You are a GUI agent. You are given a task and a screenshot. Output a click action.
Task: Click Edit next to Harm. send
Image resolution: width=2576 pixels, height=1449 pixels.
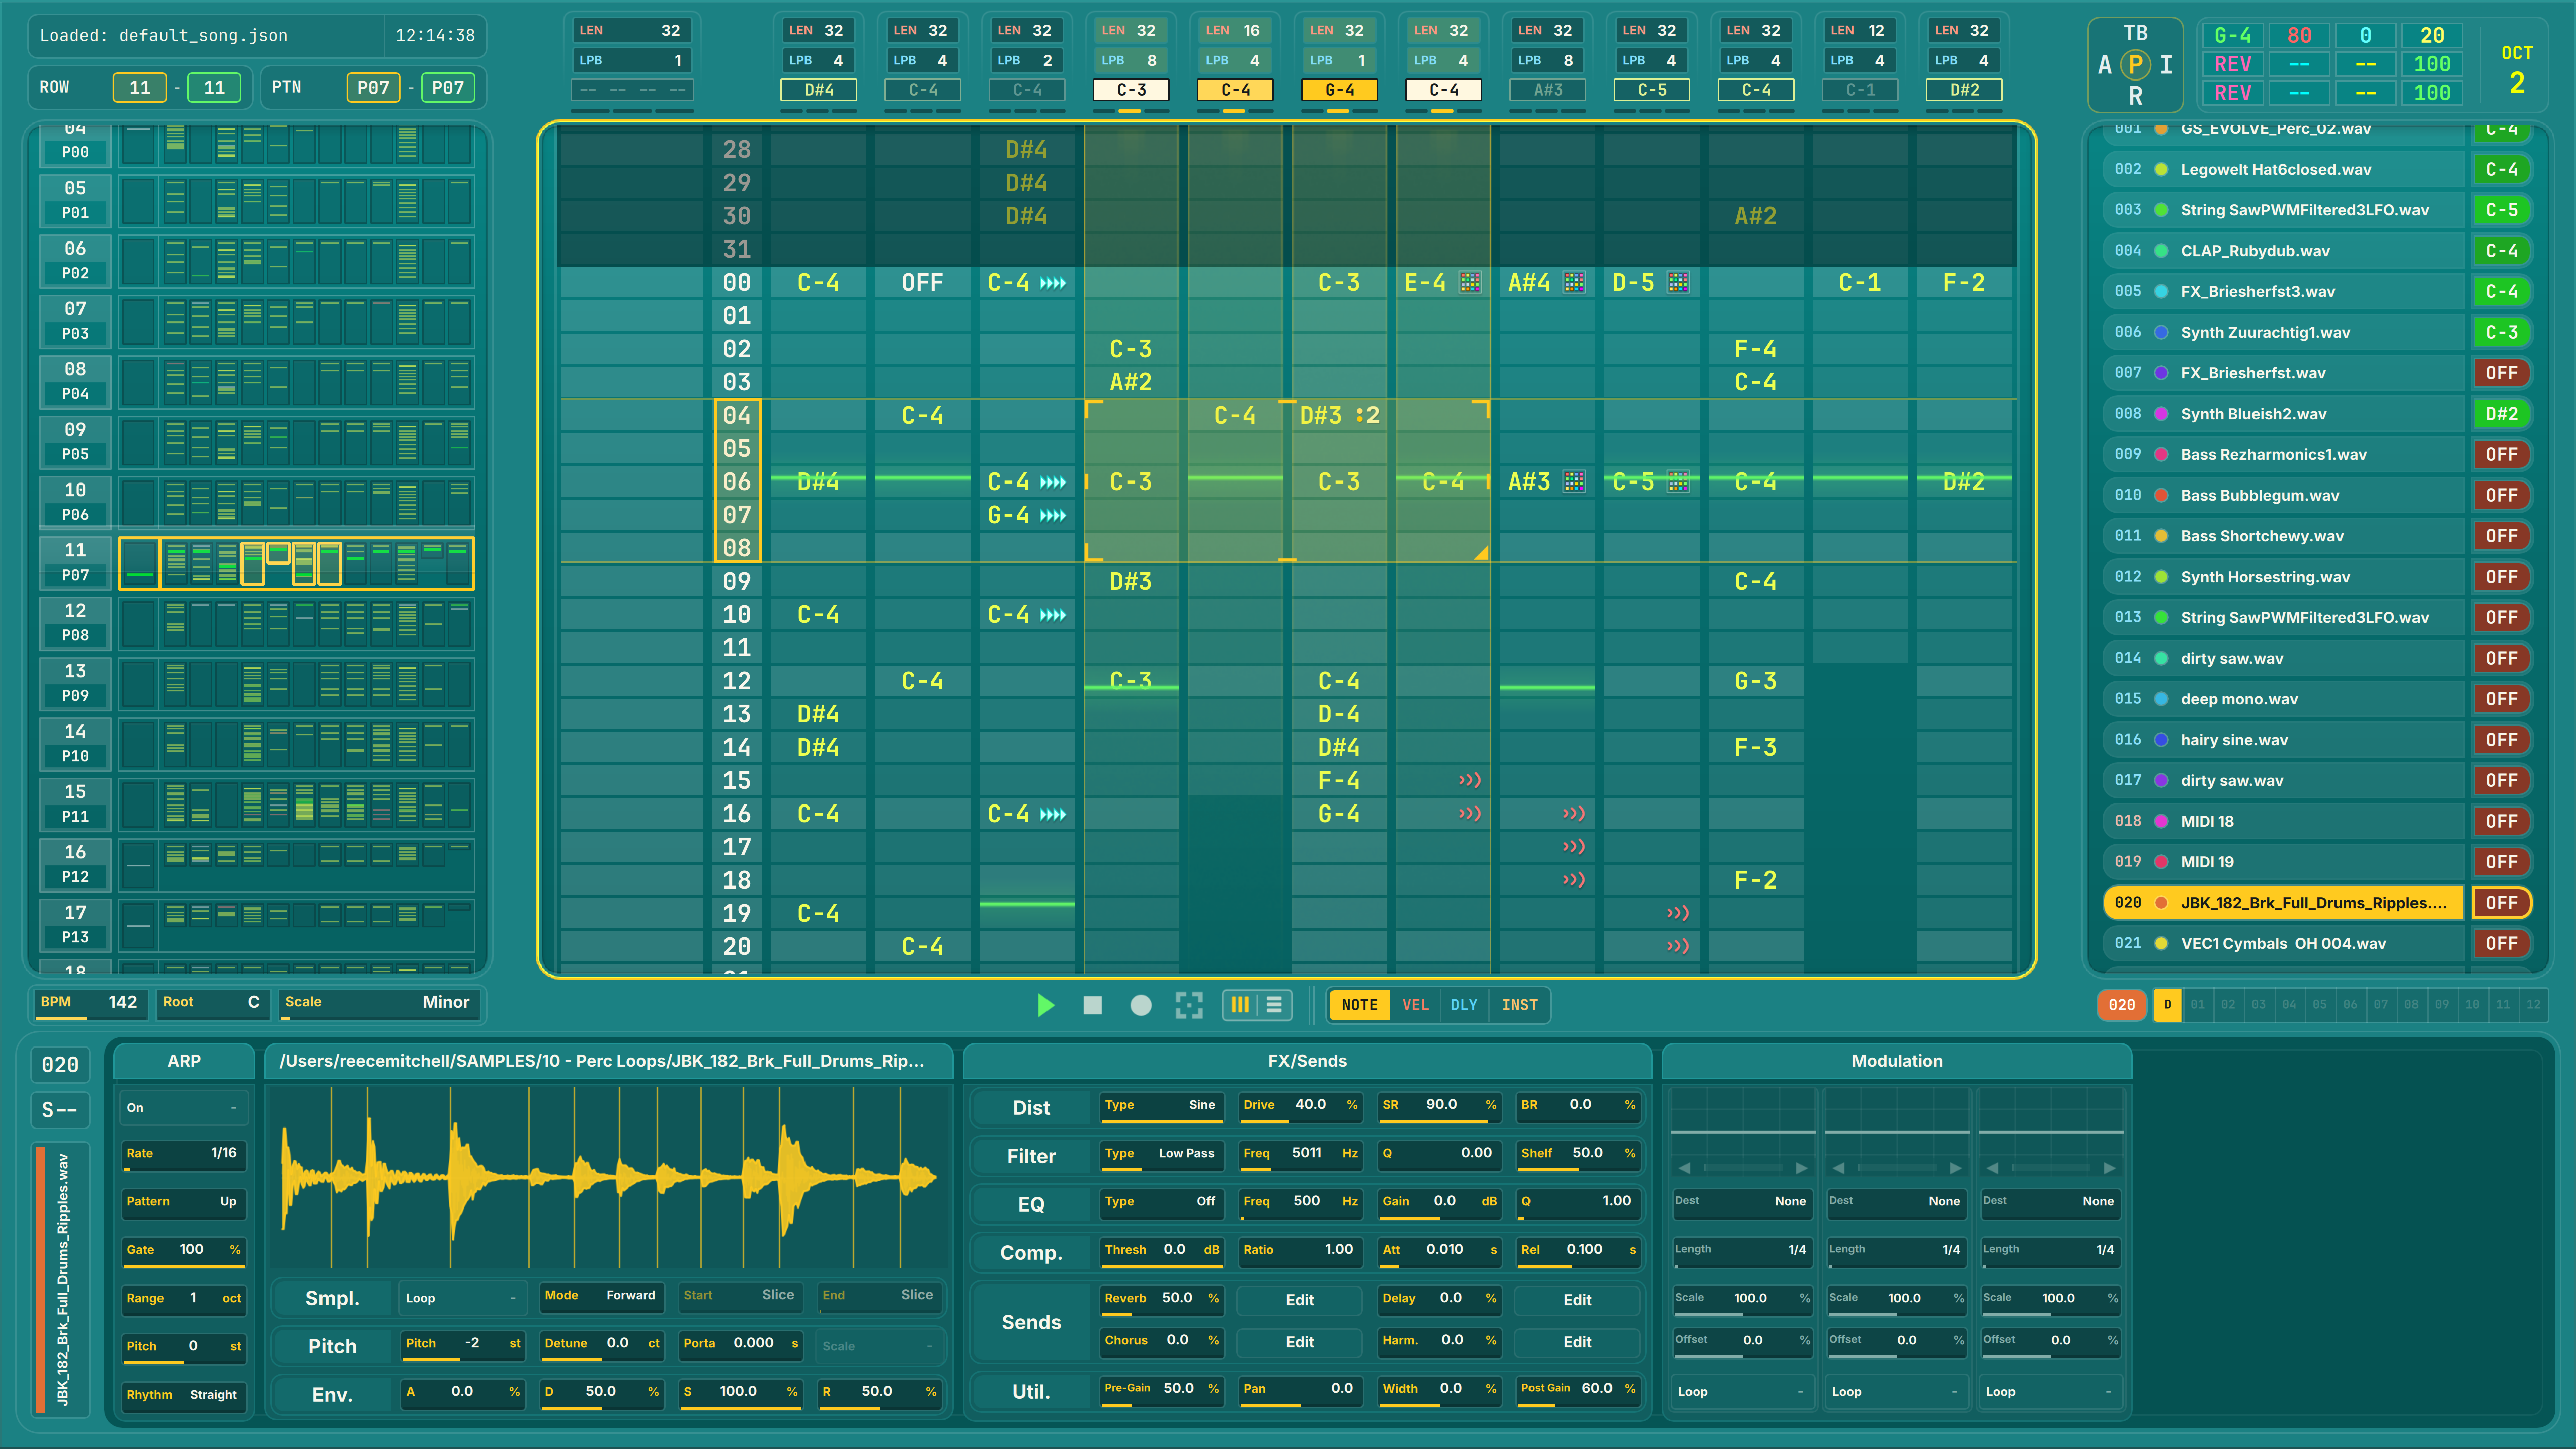click(x=1577, y=1342)
